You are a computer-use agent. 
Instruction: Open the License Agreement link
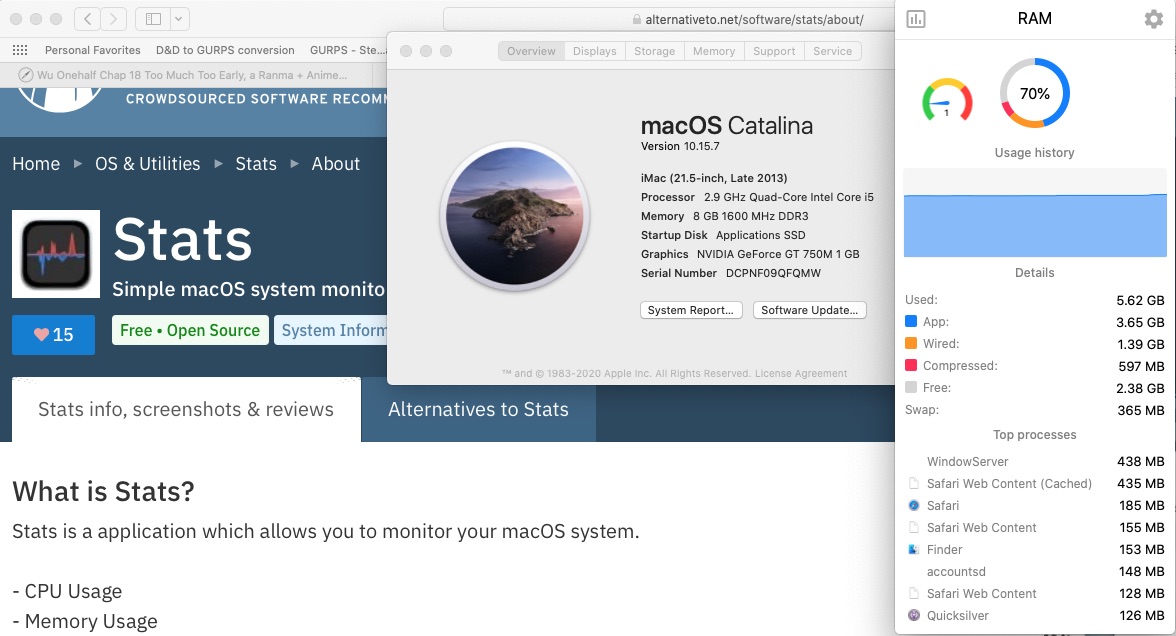point(801,374)
